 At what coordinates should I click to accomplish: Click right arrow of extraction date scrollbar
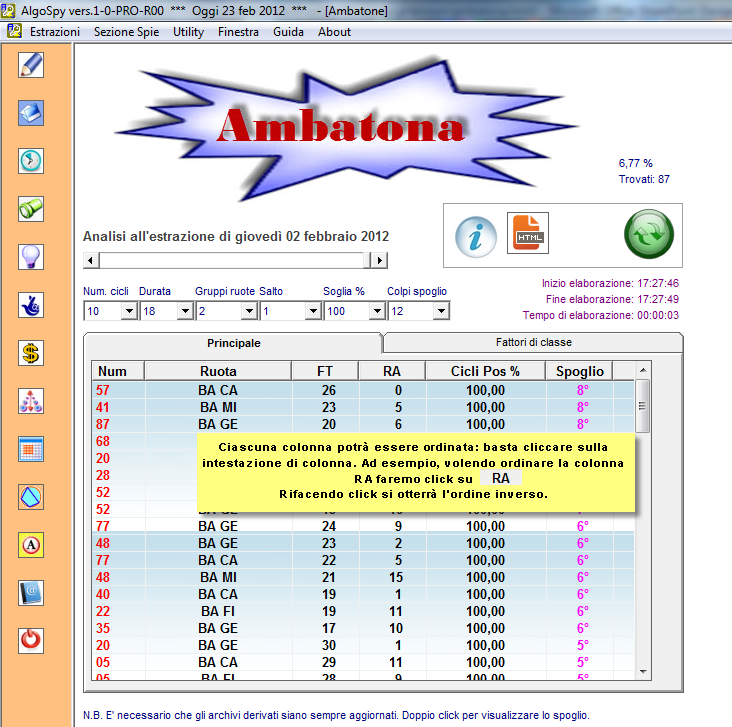[379, 260]
